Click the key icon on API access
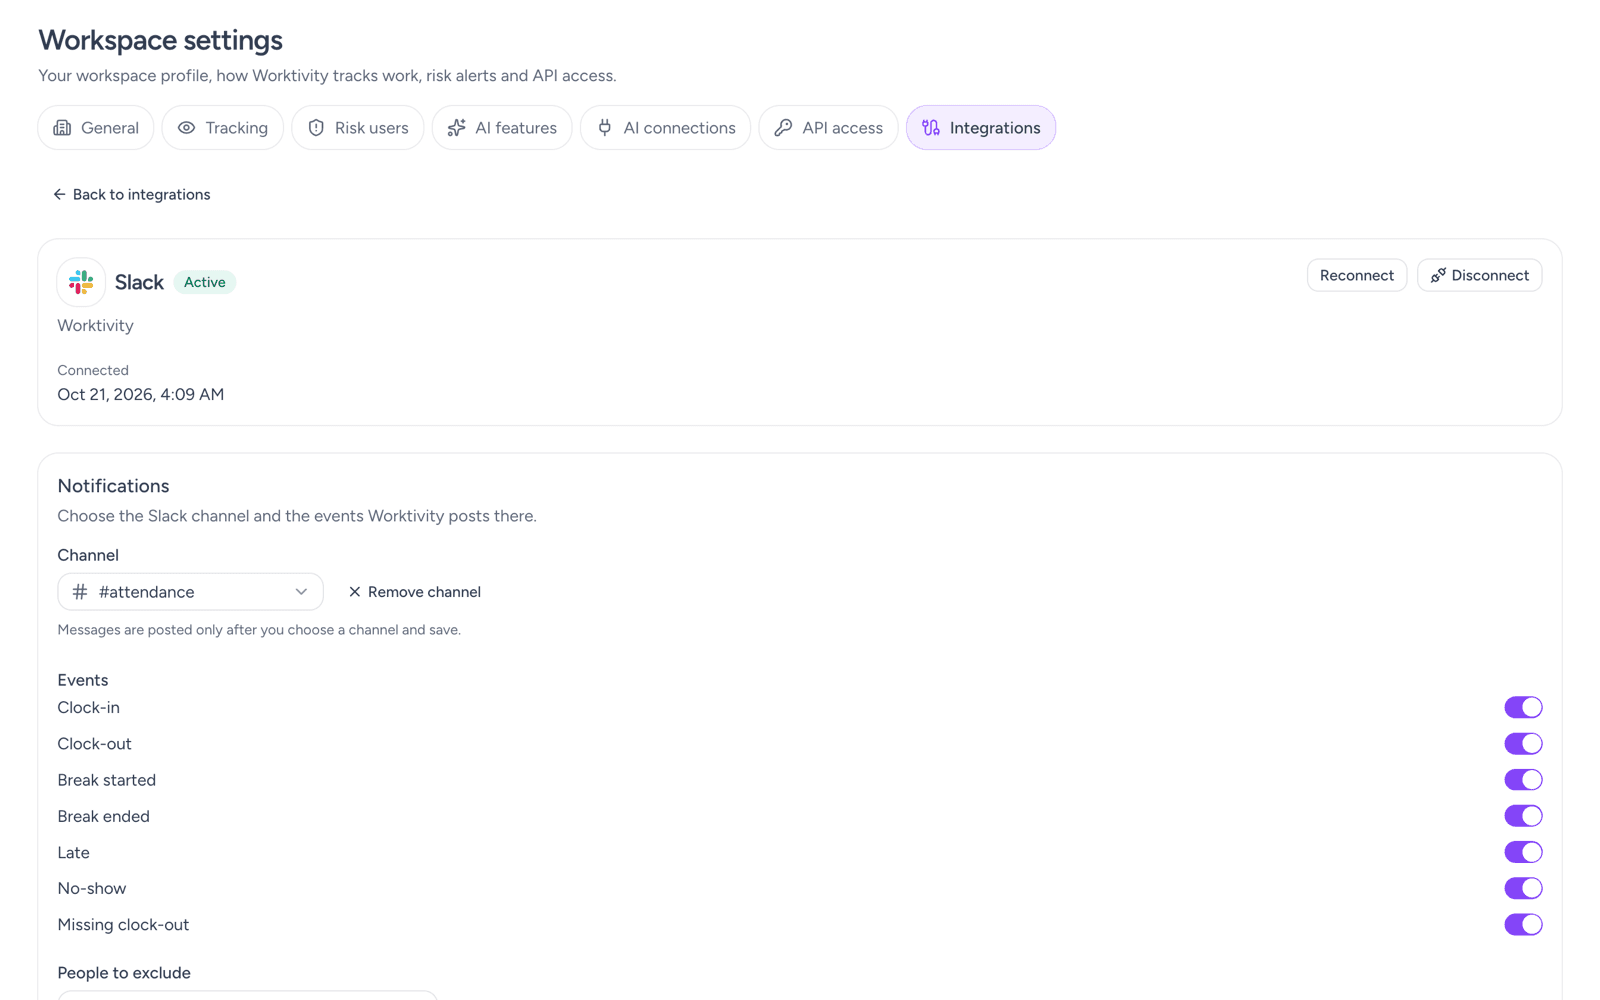This screenshot has height=1000, width=1600. tap(783, 128)
